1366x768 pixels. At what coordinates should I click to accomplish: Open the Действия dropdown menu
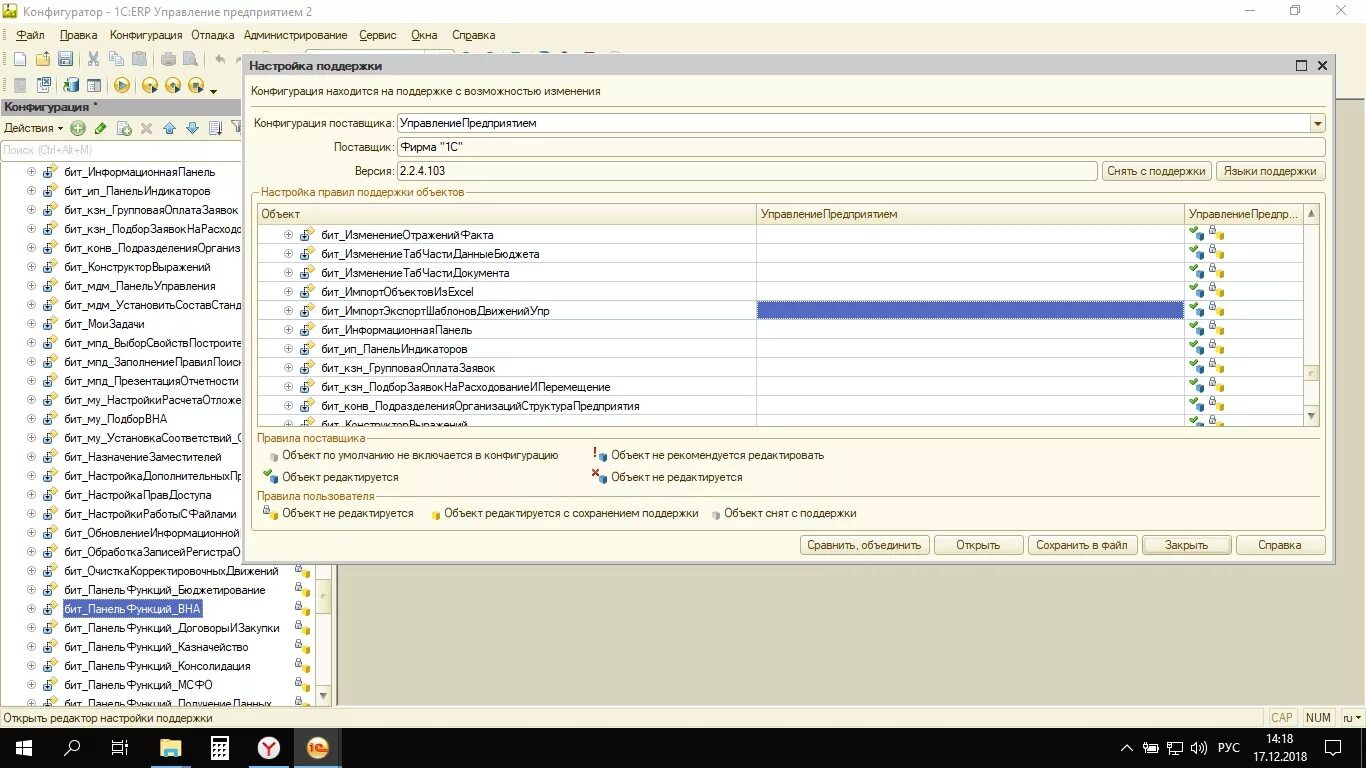(33, 128)
